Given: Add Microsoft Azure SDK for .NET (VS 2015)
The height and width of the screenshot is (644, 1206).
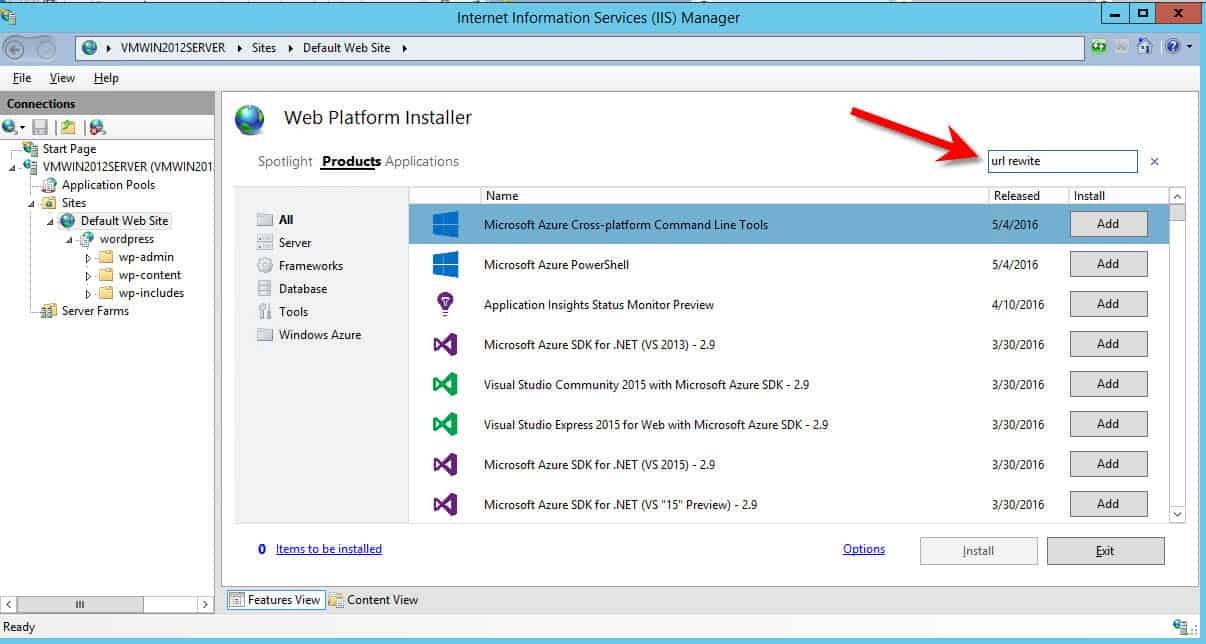Looking at the screenshot, I should (1108, 464).
